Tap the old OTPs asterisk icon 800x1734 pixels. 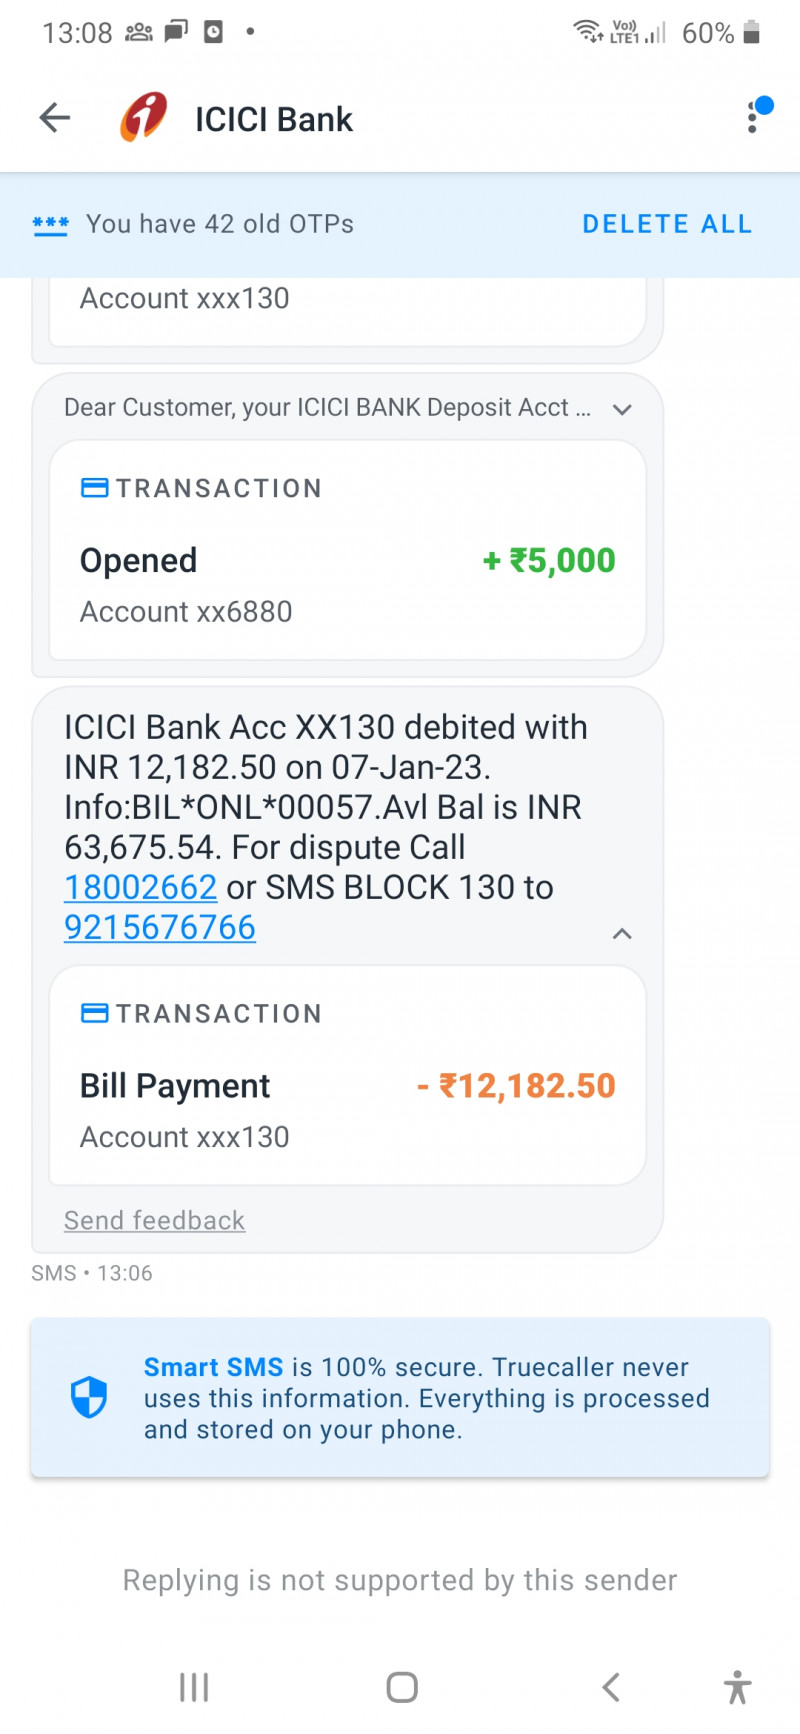(50, 225)
